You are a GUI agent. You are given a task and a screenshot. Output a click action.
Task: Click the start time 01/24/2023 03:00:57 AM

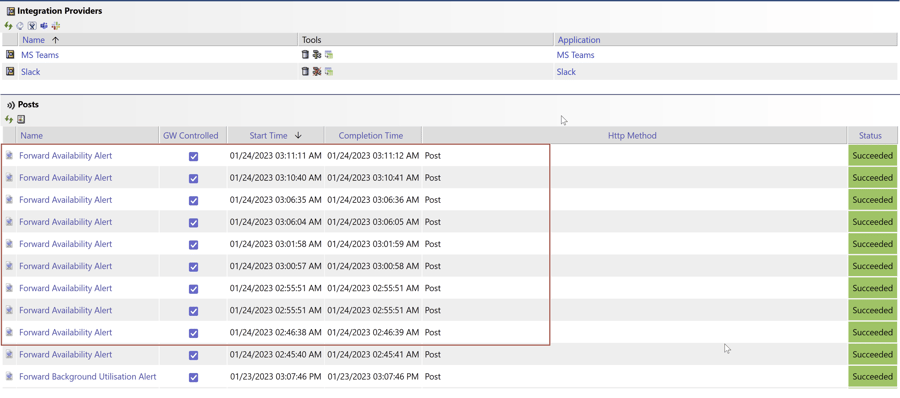click(276, 266)
